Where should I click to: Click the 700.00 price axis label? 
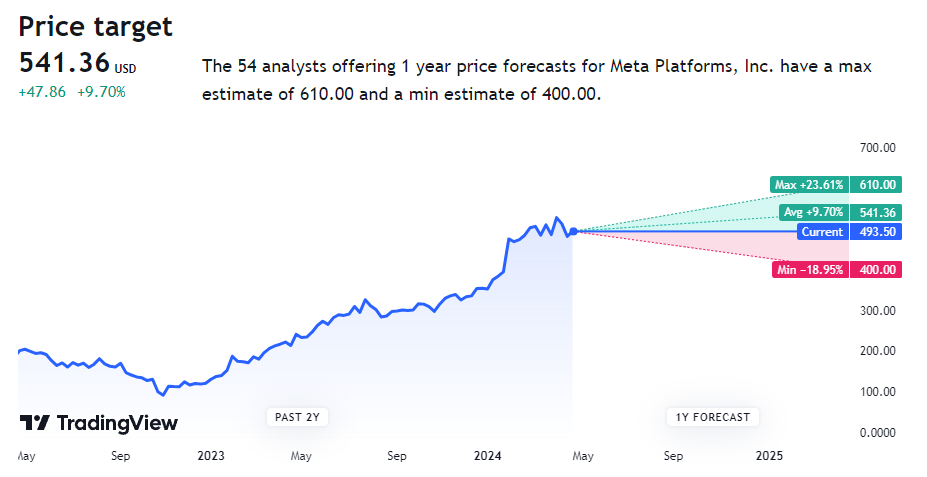pos(877,148)
